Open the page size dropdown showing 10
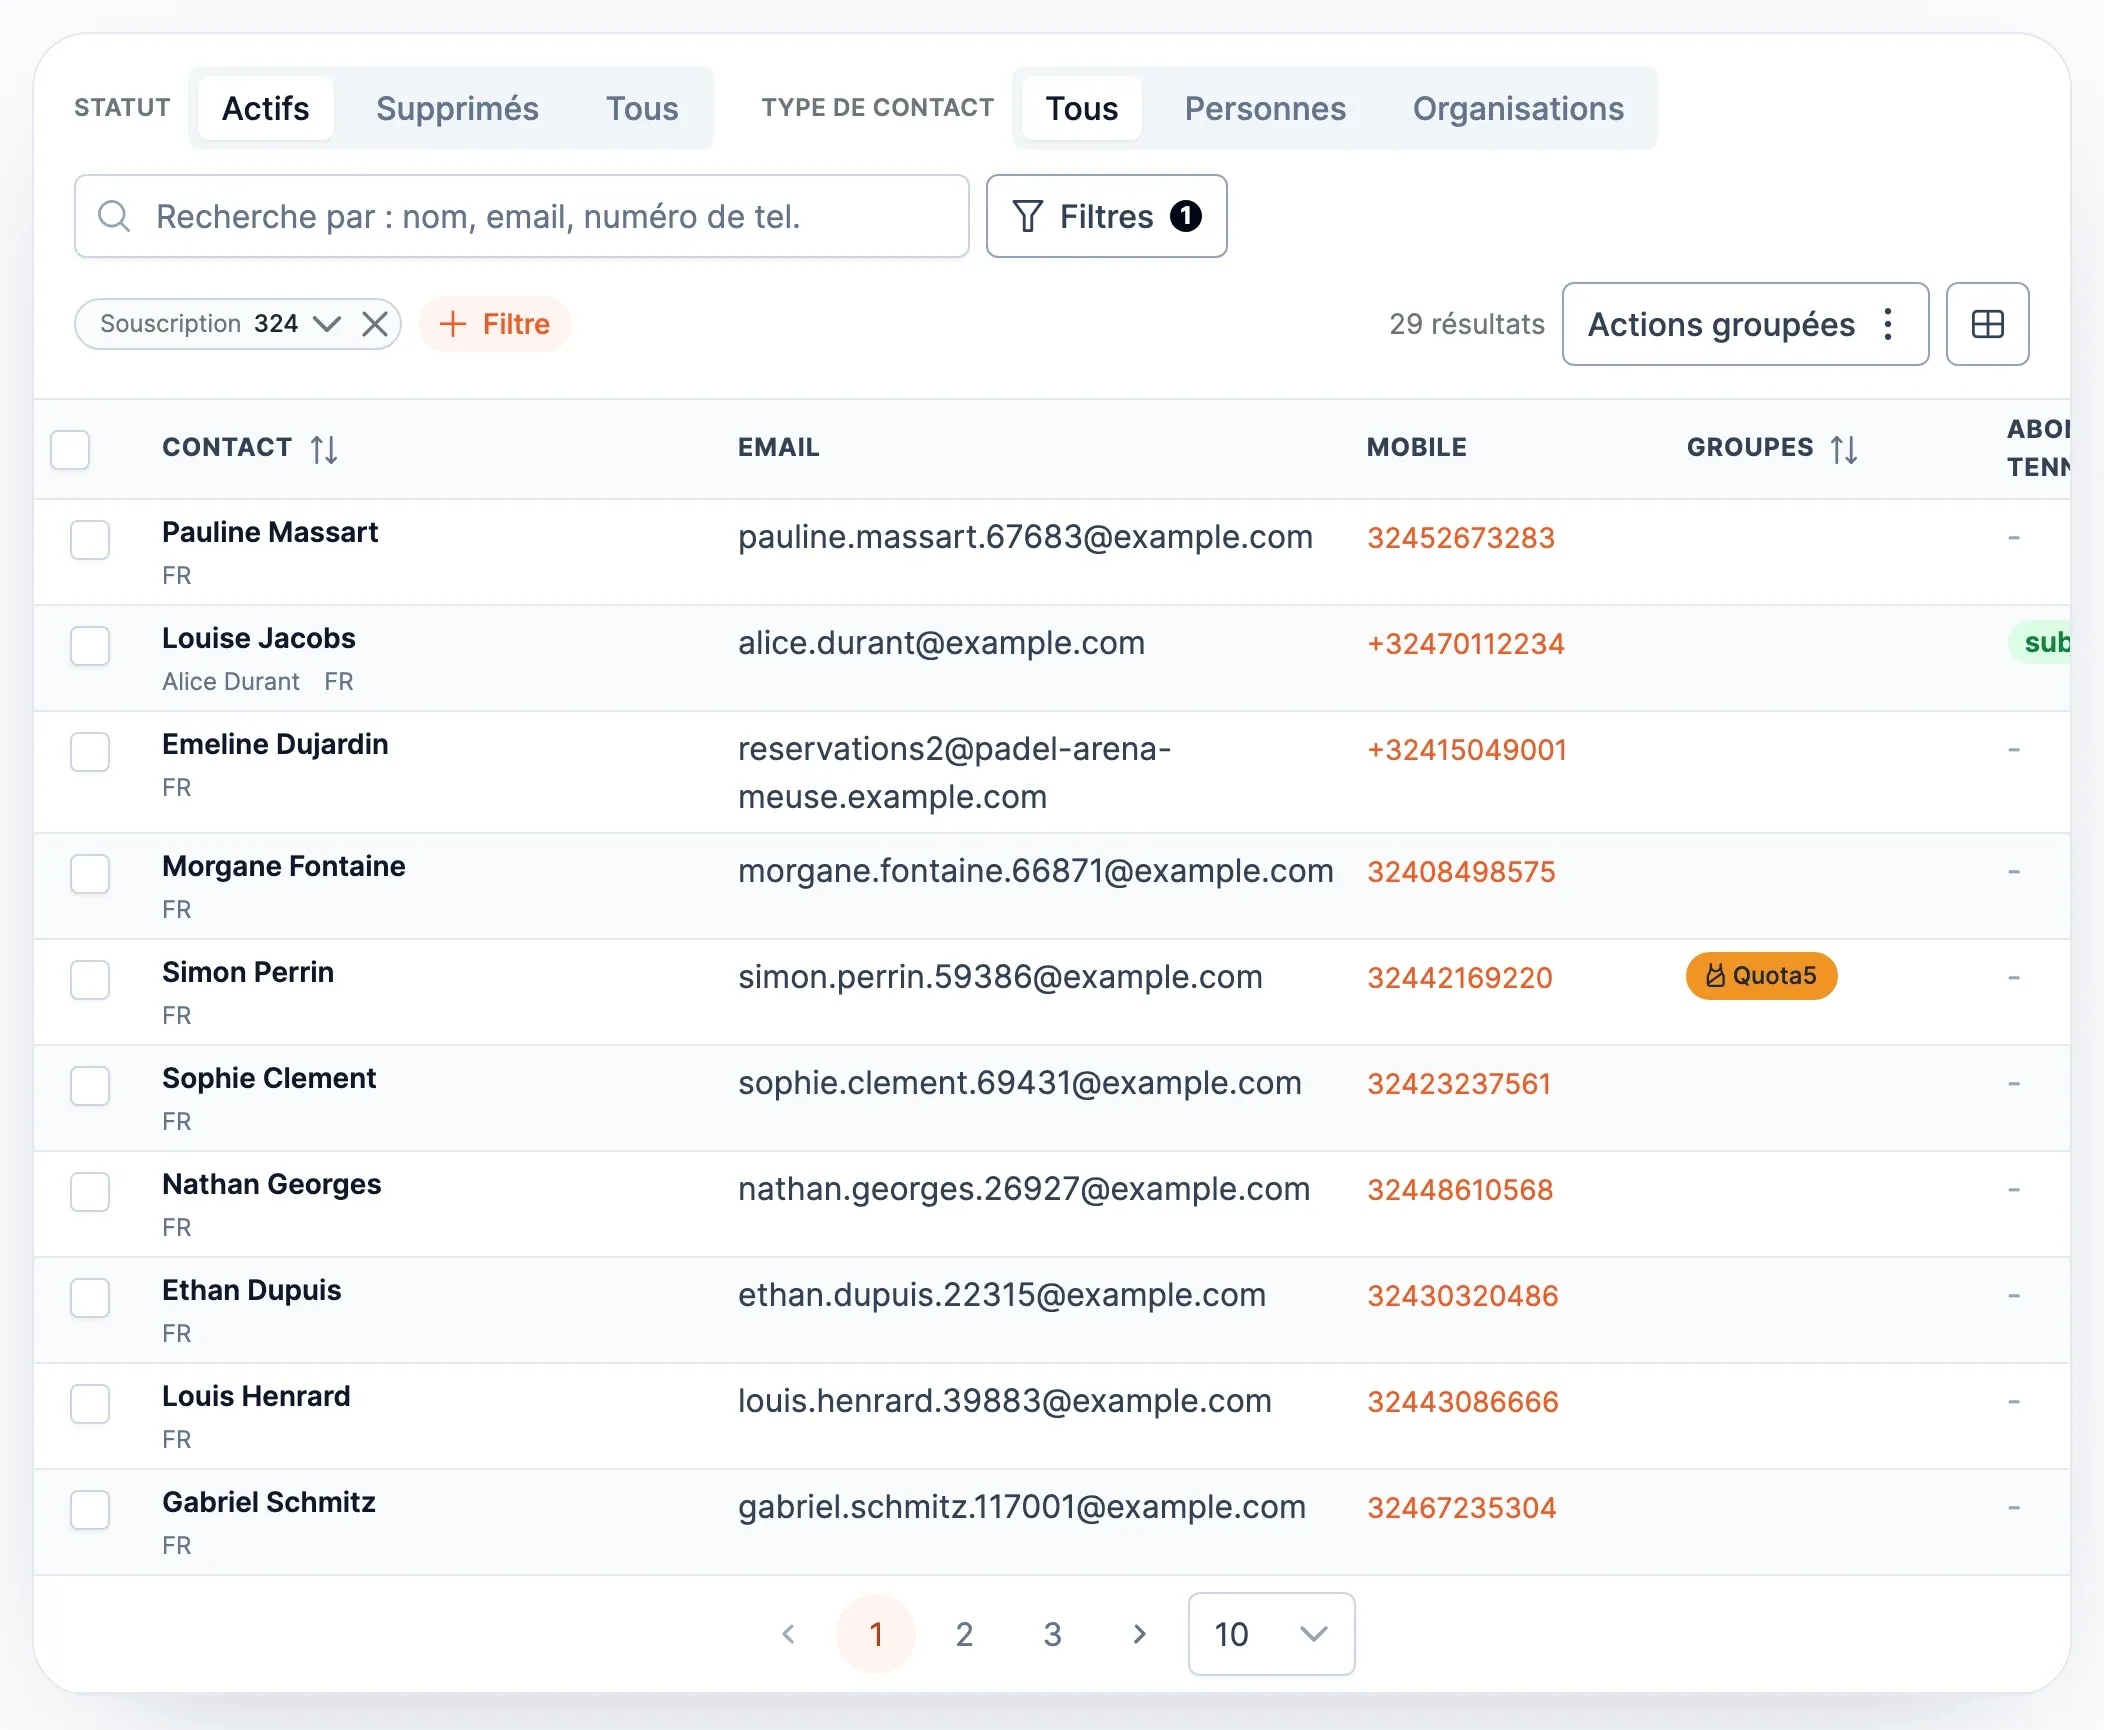Screen dimensions: 2104x1730 click(x=1271, y=1634)
